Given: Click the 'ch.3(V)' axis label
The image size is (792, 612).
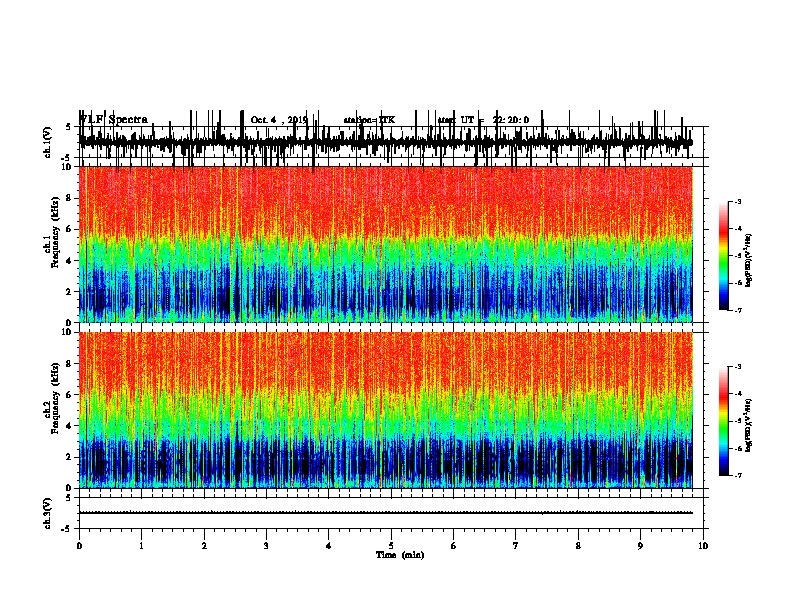Looking at the screenshot, I should tap(47, 513).
